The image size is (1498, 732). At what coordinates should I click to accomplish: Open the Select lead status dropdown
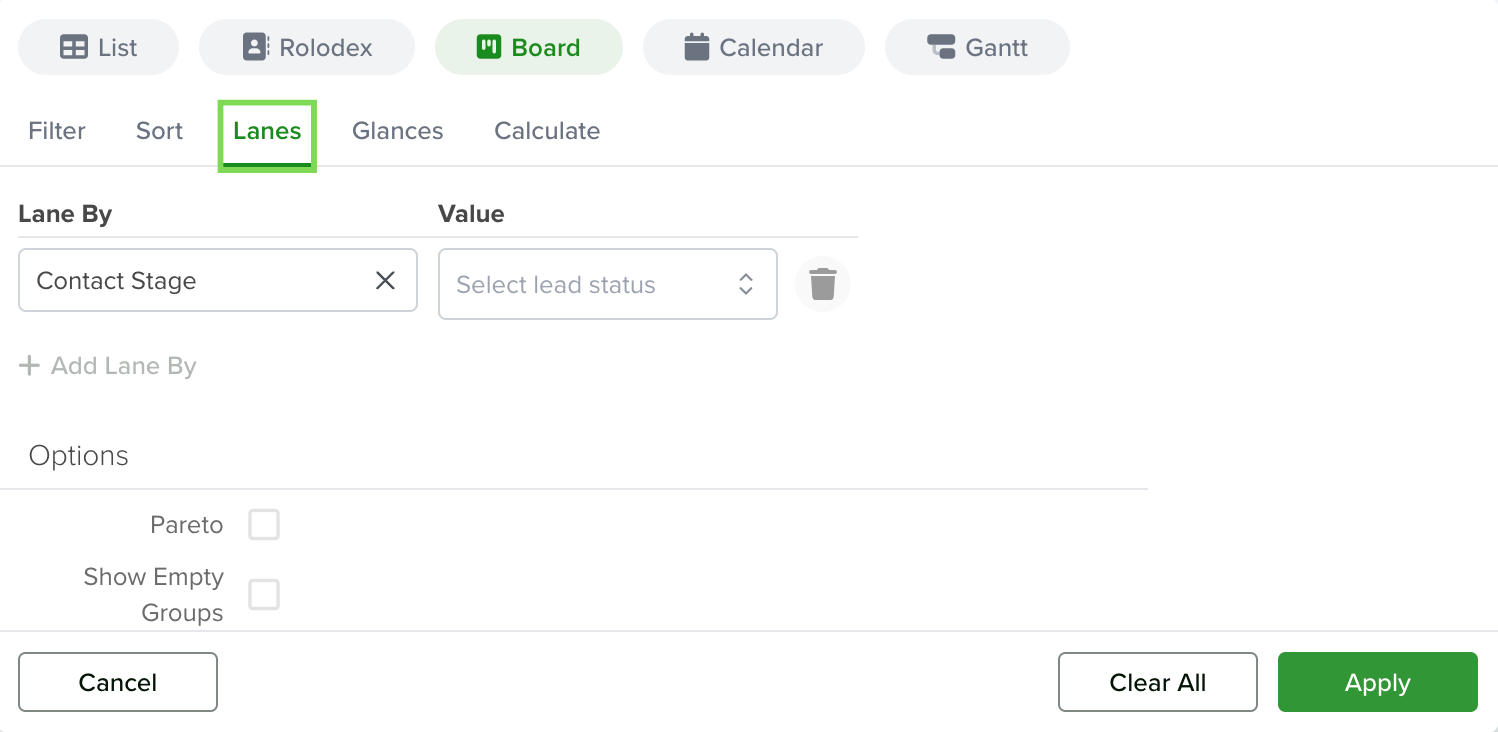point(608,284)
